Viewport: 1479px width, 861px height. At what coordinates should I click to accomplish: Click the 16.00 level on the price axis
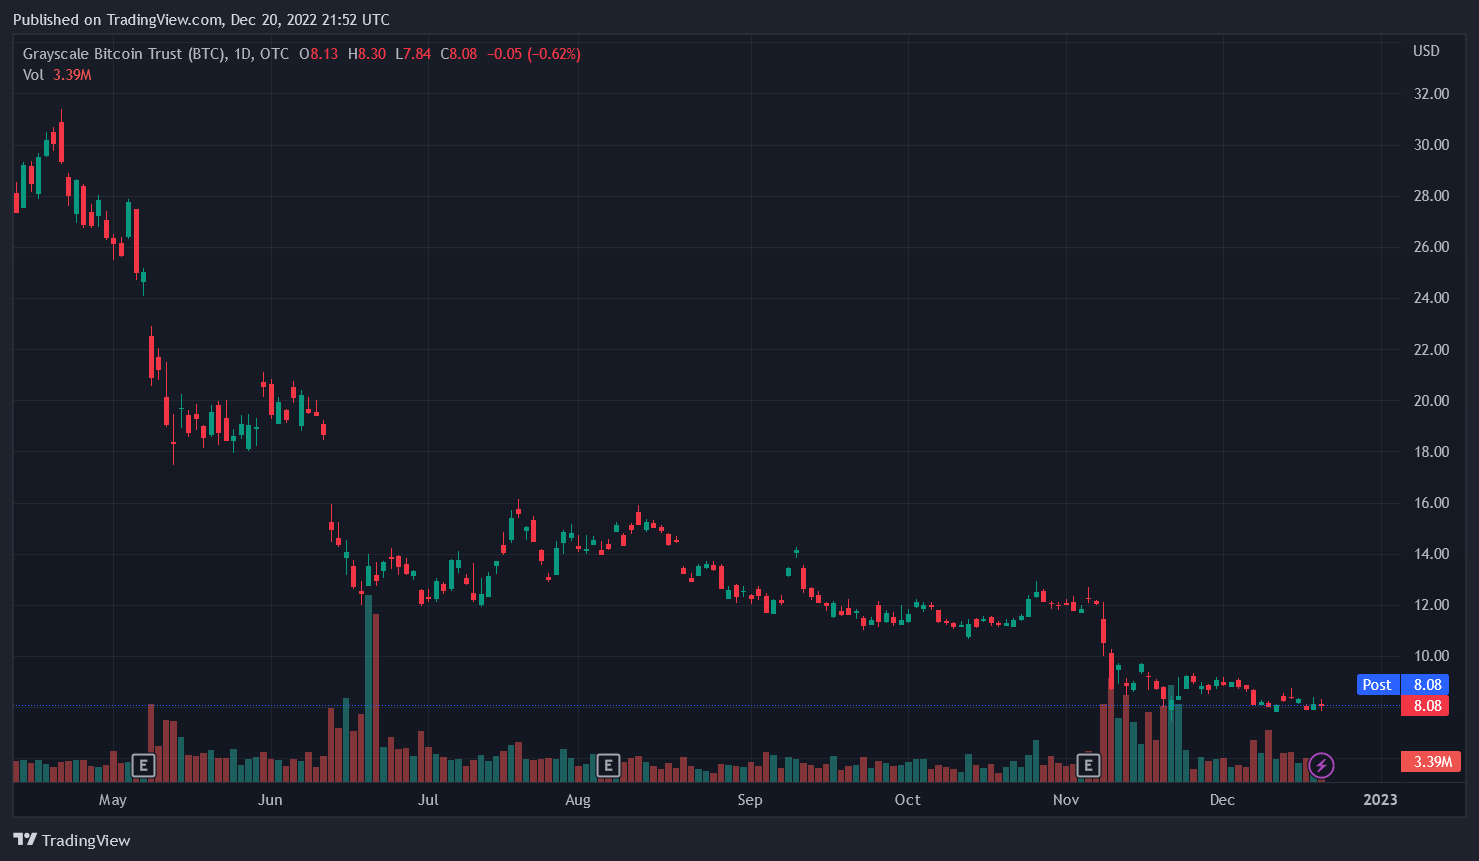click(x=1431, y=503)
